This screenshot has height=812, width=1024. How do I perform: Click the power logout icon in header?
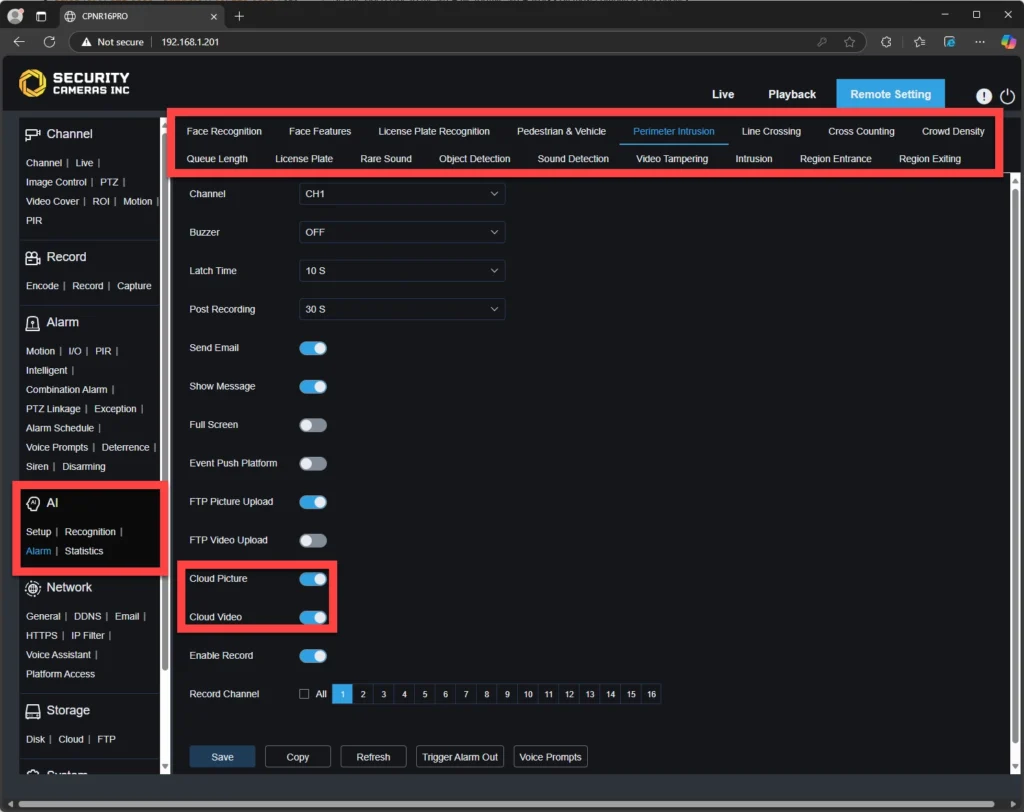click(1007, 96)
